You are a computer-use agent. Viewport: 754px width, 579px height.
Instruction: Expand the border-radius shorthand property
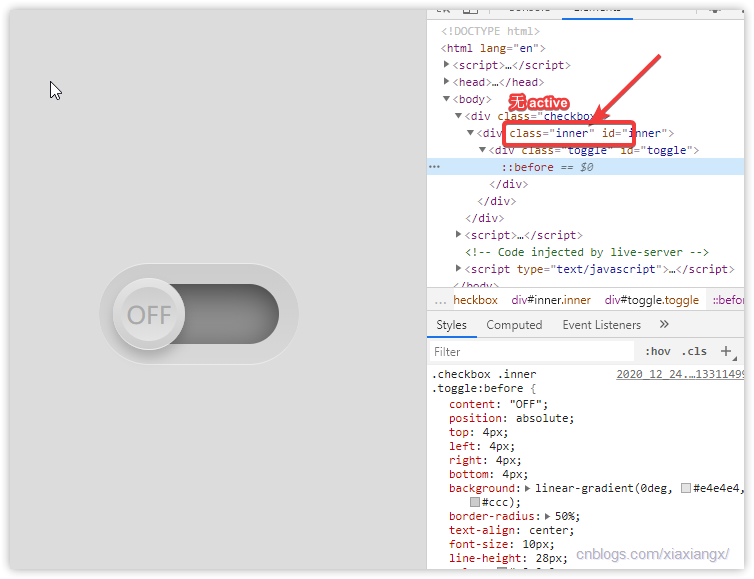tap(547, 516)
